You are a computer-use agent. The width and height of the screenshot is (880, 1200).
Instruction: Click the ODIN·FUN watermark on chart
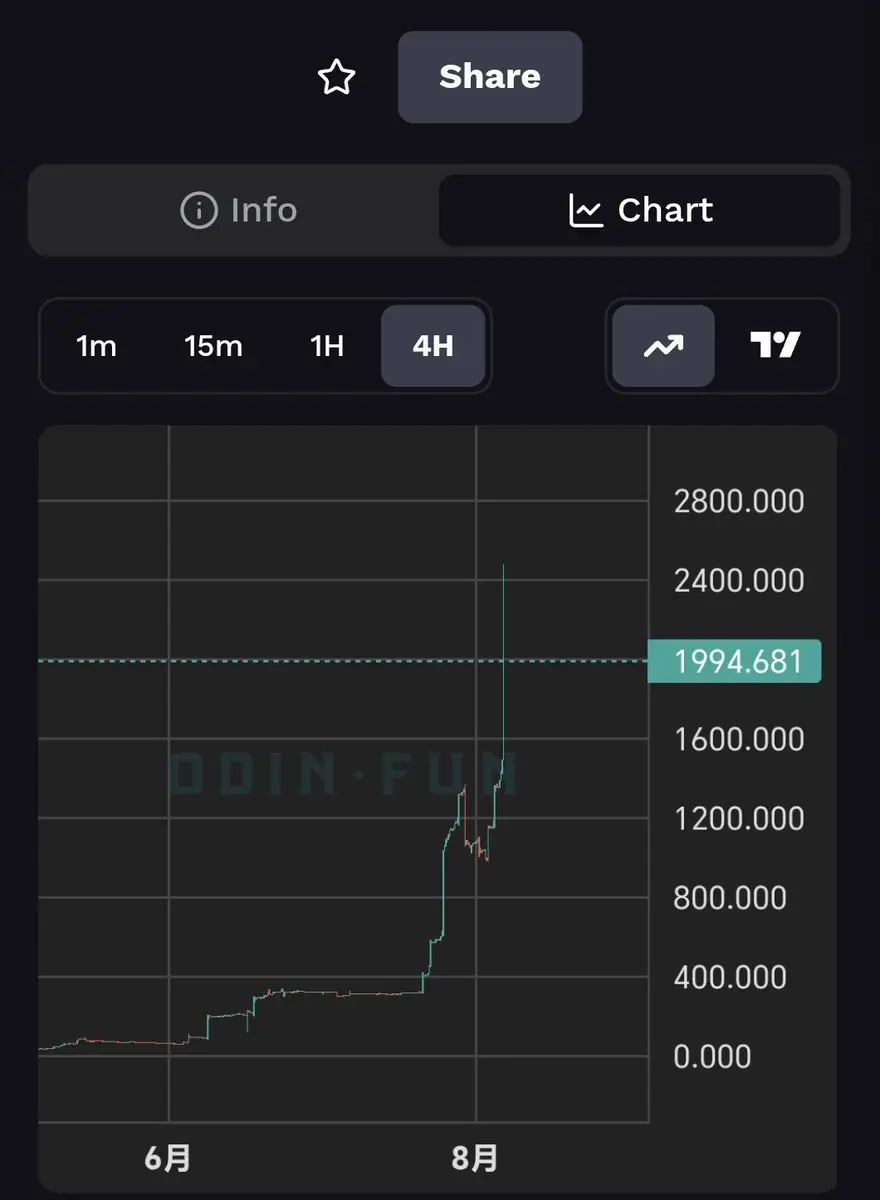coord(346,773)
